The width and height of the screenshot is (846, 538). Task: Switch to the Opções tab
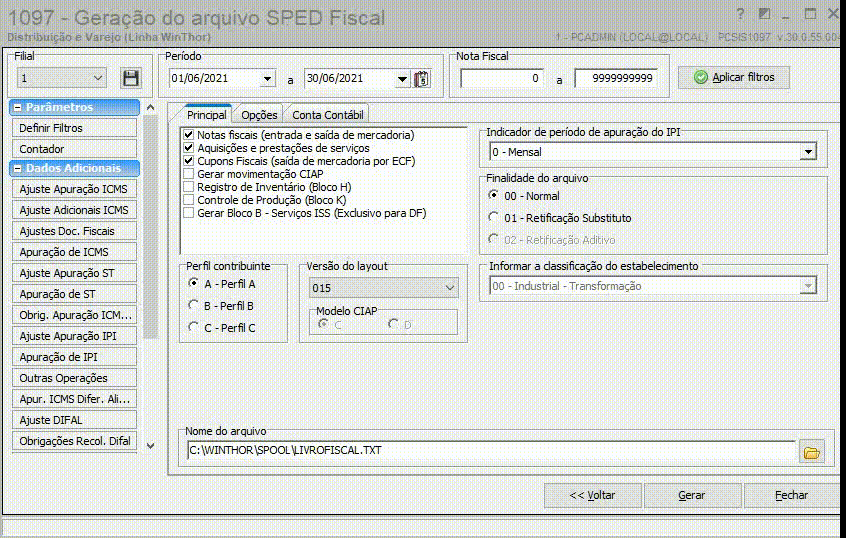(x=259, y=115)
